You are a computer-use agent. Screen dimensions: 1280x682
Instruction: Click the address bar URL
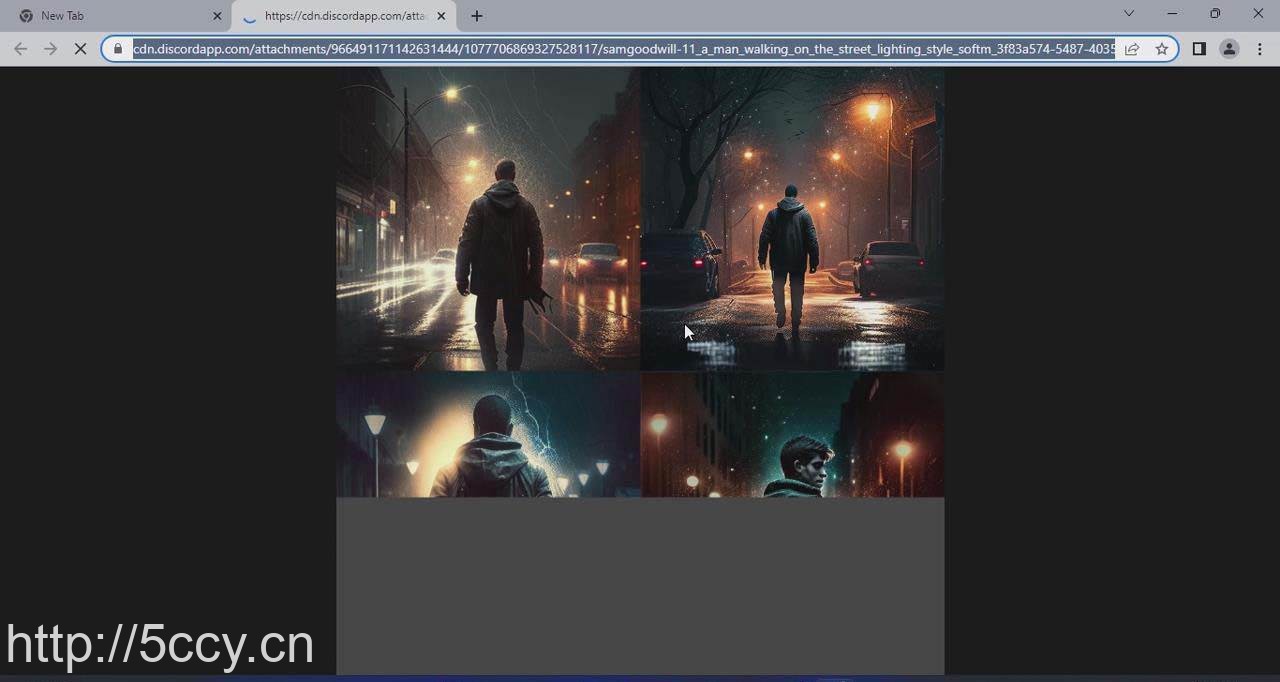(x=620, y=49)
